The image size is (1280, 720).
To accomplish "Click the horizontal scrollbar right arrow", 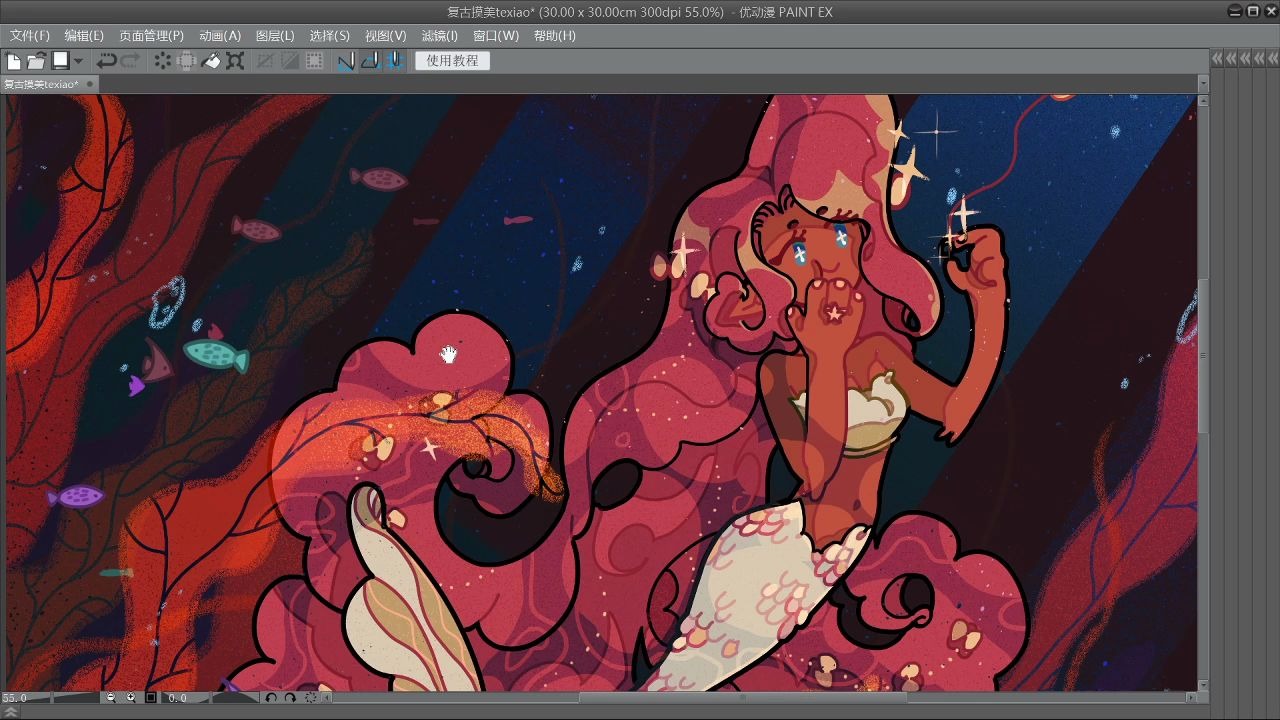I will (x=1191, y=698).
